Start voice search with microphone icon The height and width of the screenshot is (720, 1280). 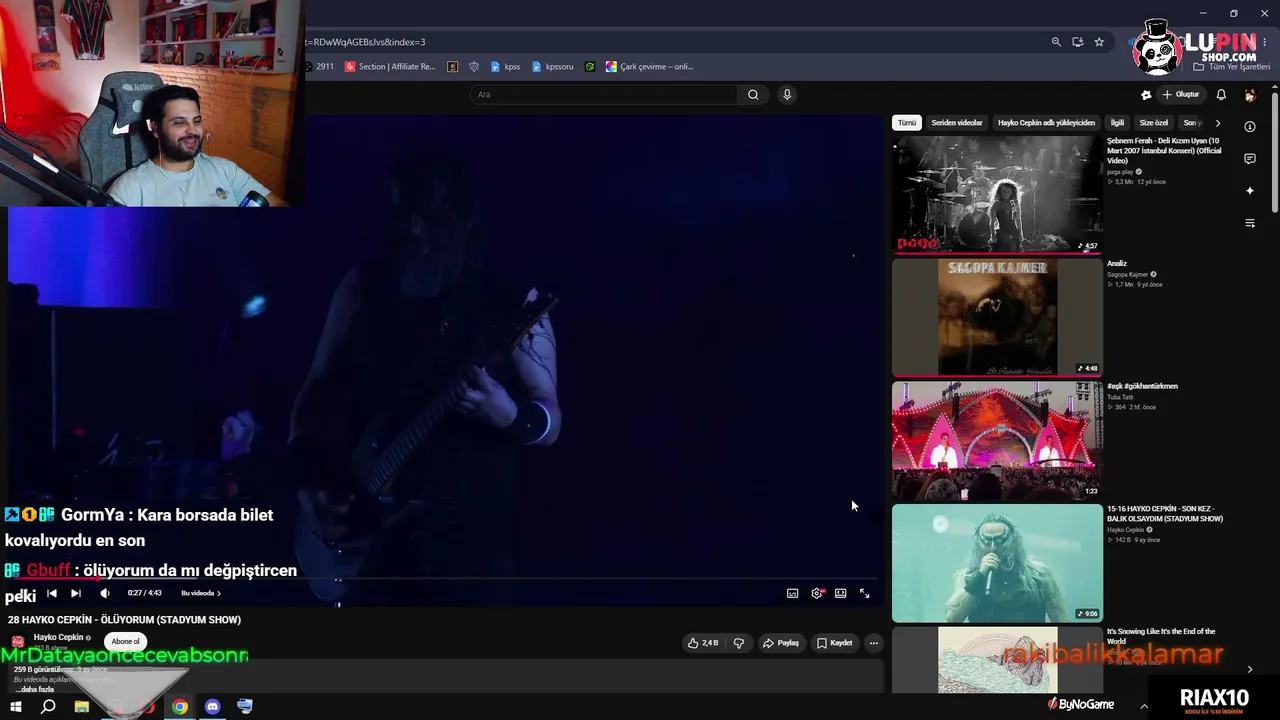pos(787,94)
